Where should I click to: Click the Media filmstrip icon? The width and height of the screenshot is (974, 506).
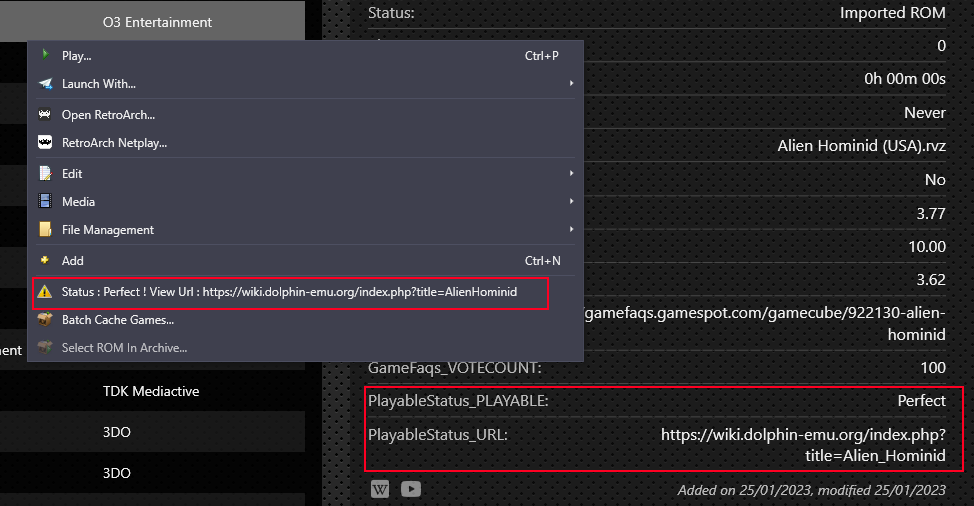point(45,201)
